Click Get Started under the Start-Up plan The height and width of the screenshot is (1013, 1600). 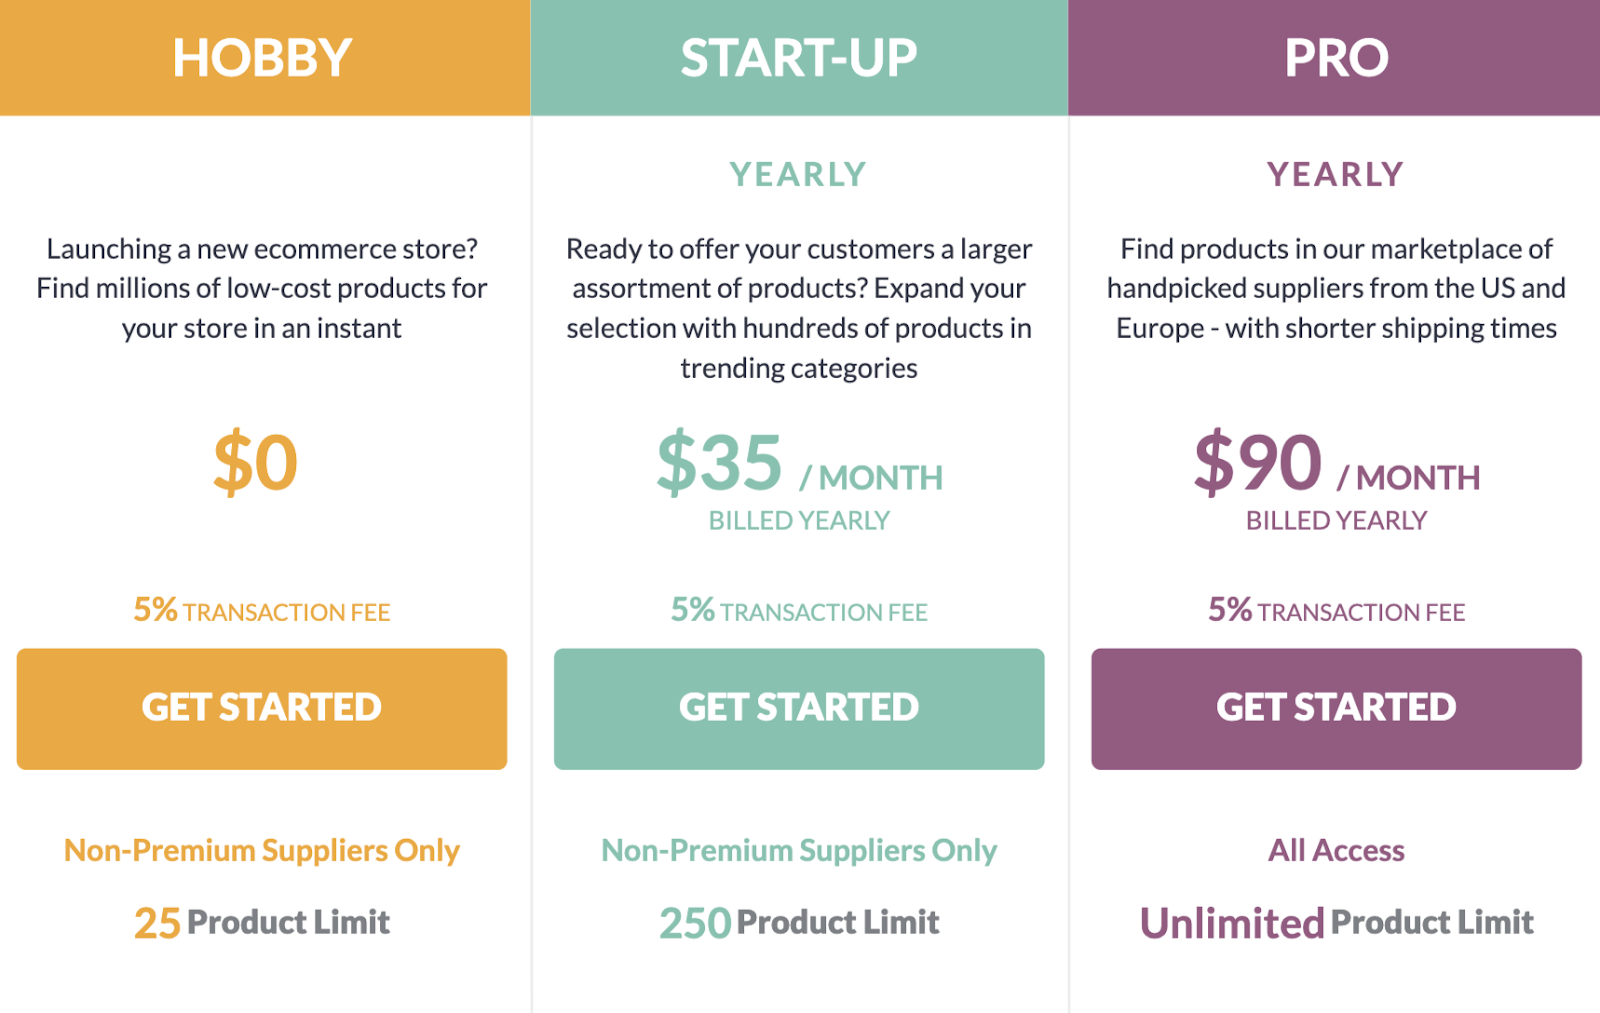[798, 708]
